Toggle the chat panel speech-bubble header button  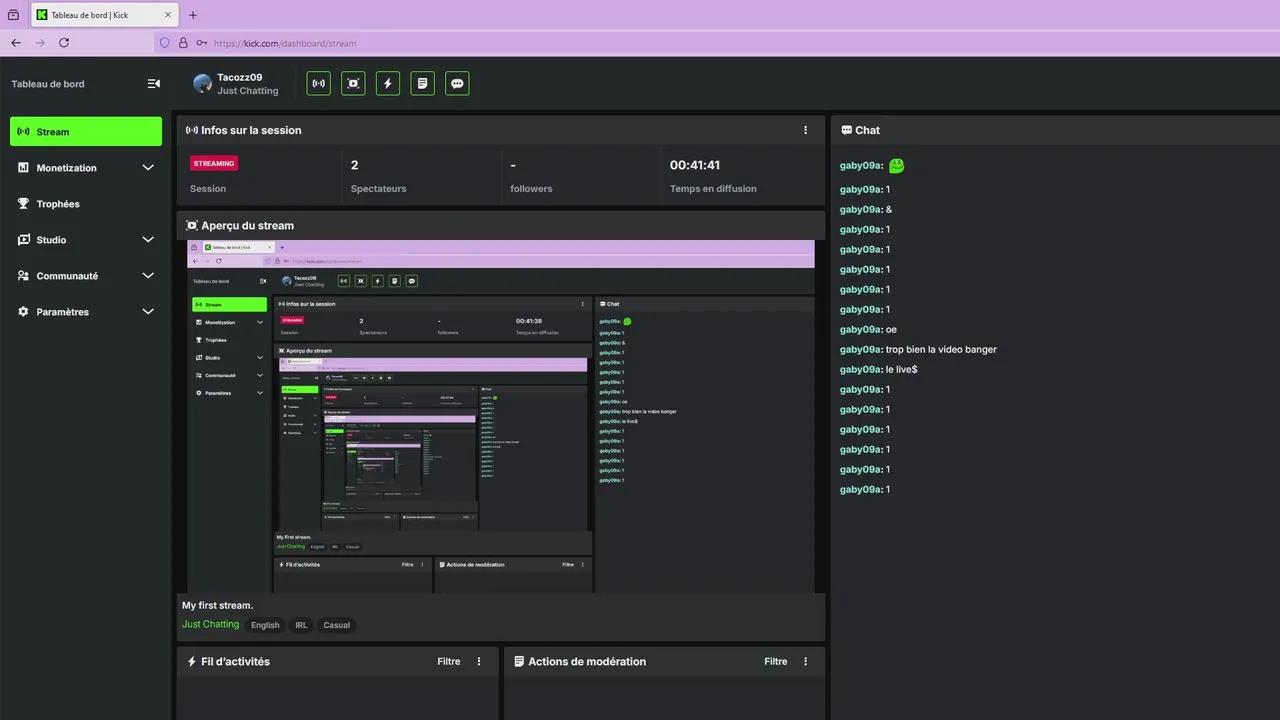pyautogui.click(x=457, y=84)
